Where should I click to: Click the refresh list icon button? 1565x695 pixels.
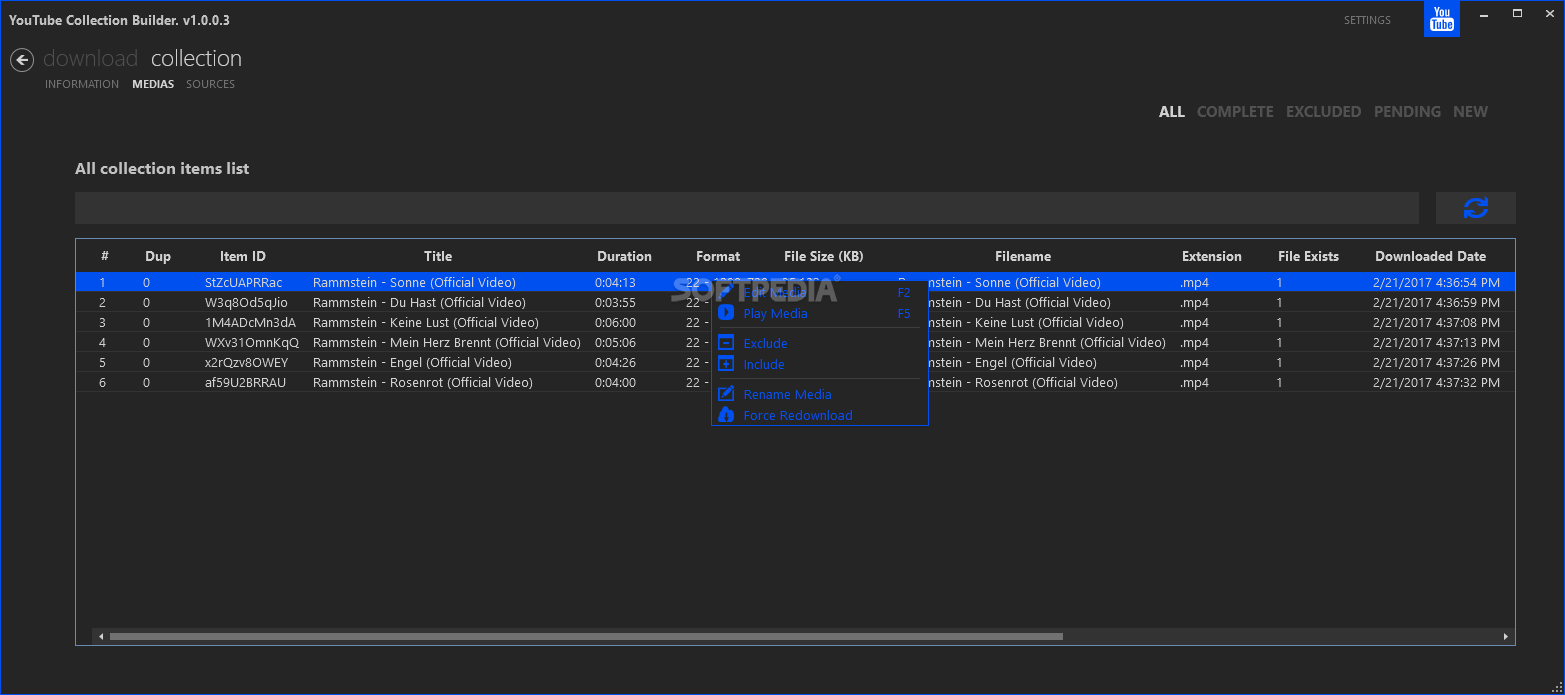(1475, 208)
